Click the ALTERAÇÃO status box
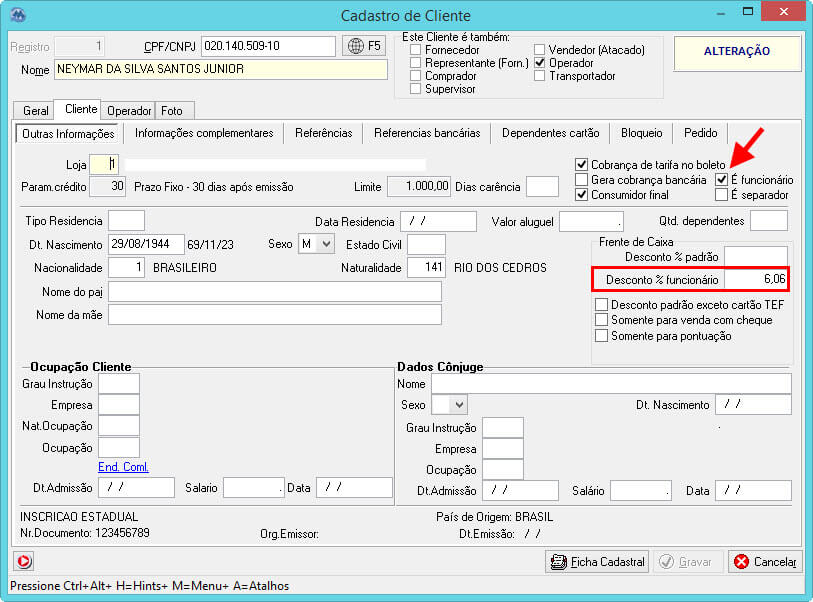The image size is (813, 602). 737,52
